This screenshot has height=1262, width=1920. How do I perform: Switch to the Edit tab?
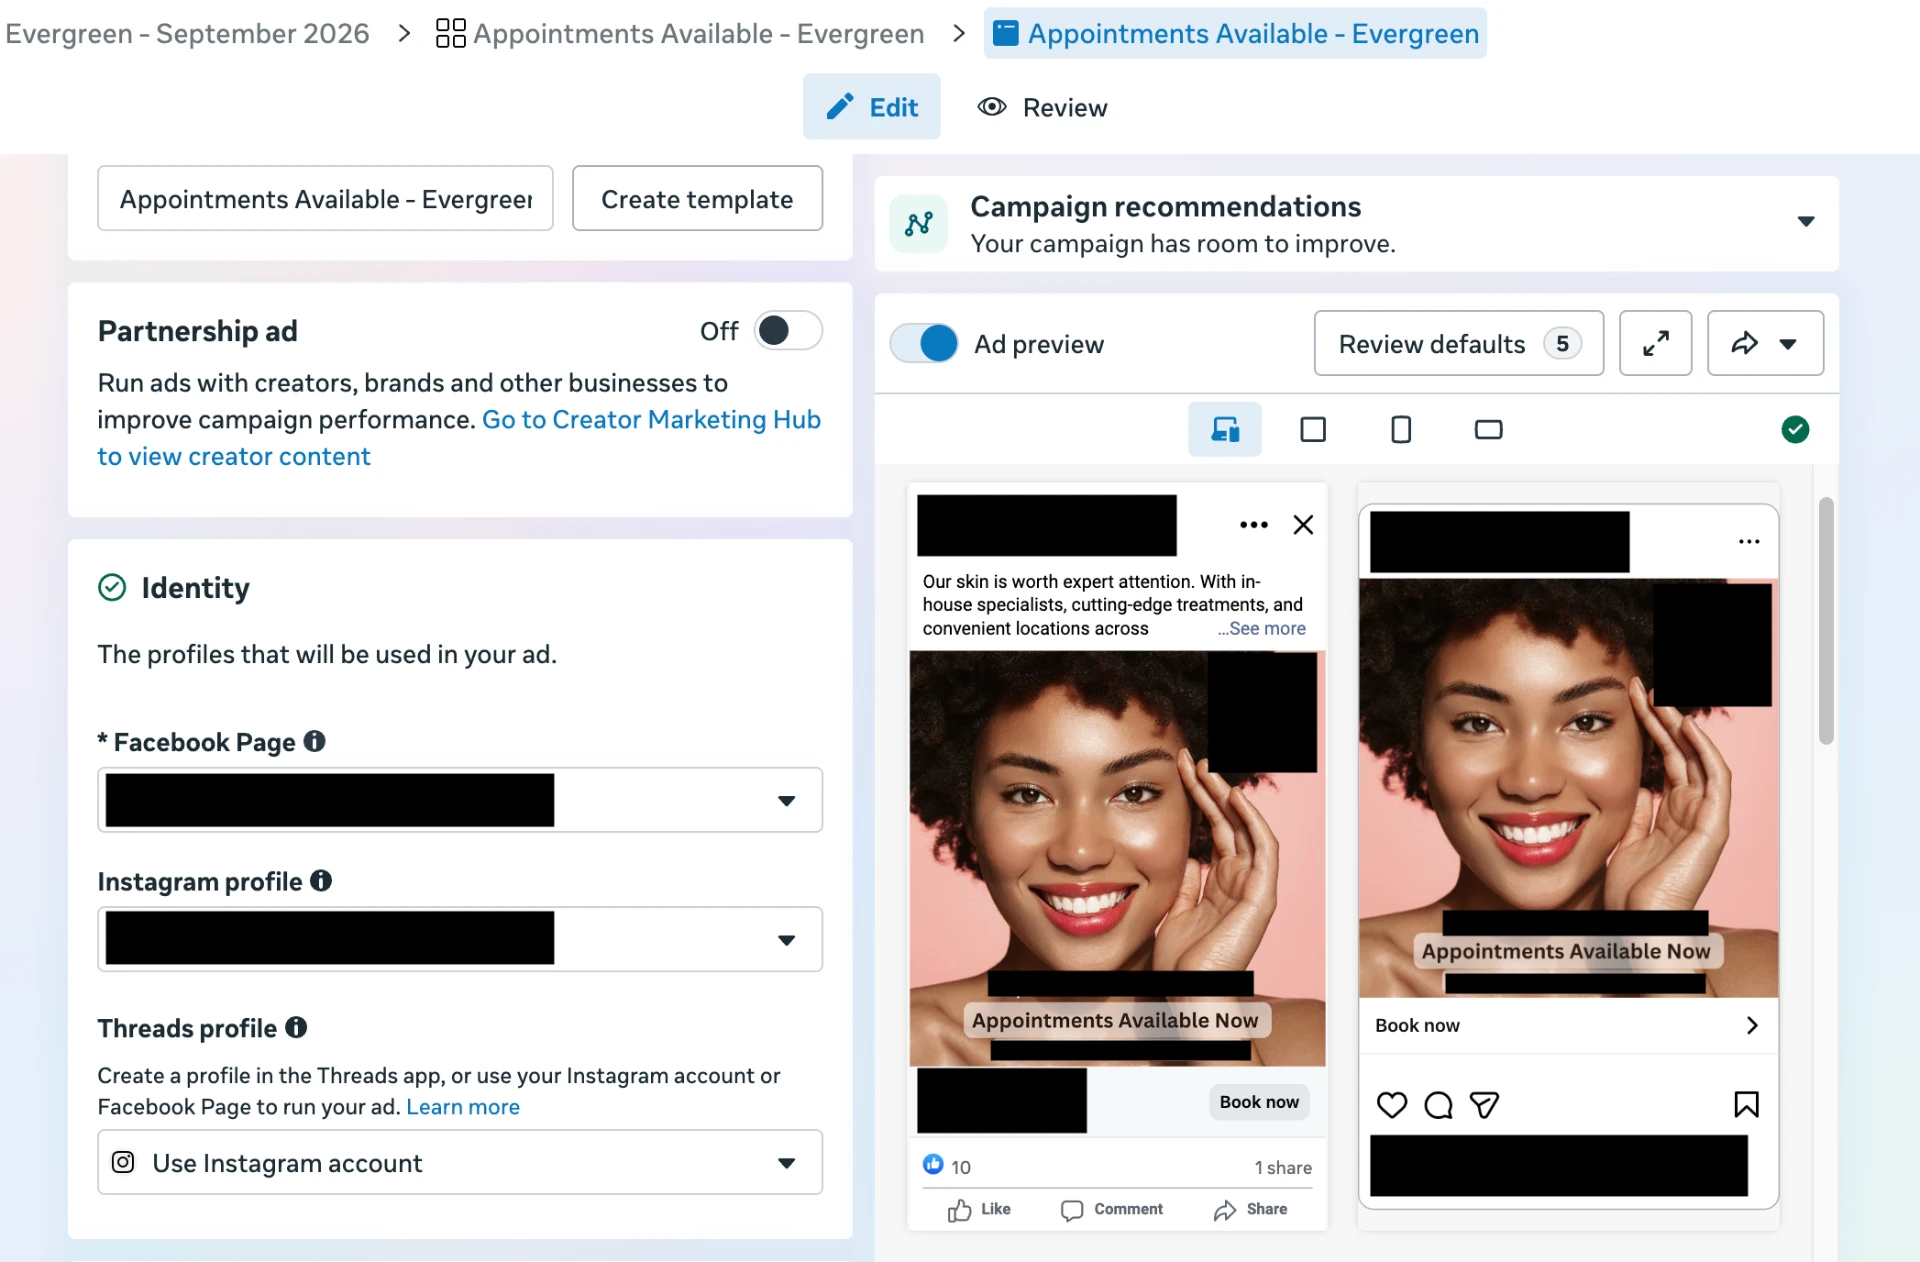871,106
